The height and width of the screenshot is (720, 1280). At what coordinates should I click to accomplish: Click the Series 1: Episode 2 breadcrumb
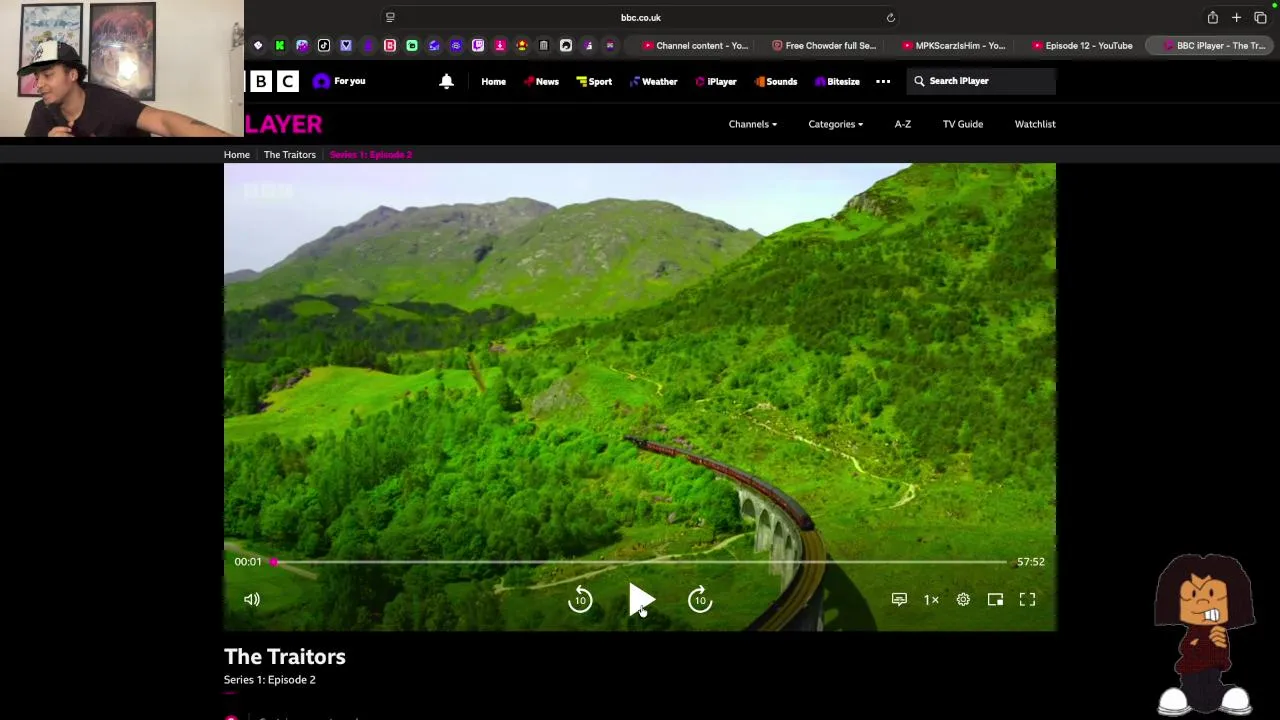pos(371,155)
